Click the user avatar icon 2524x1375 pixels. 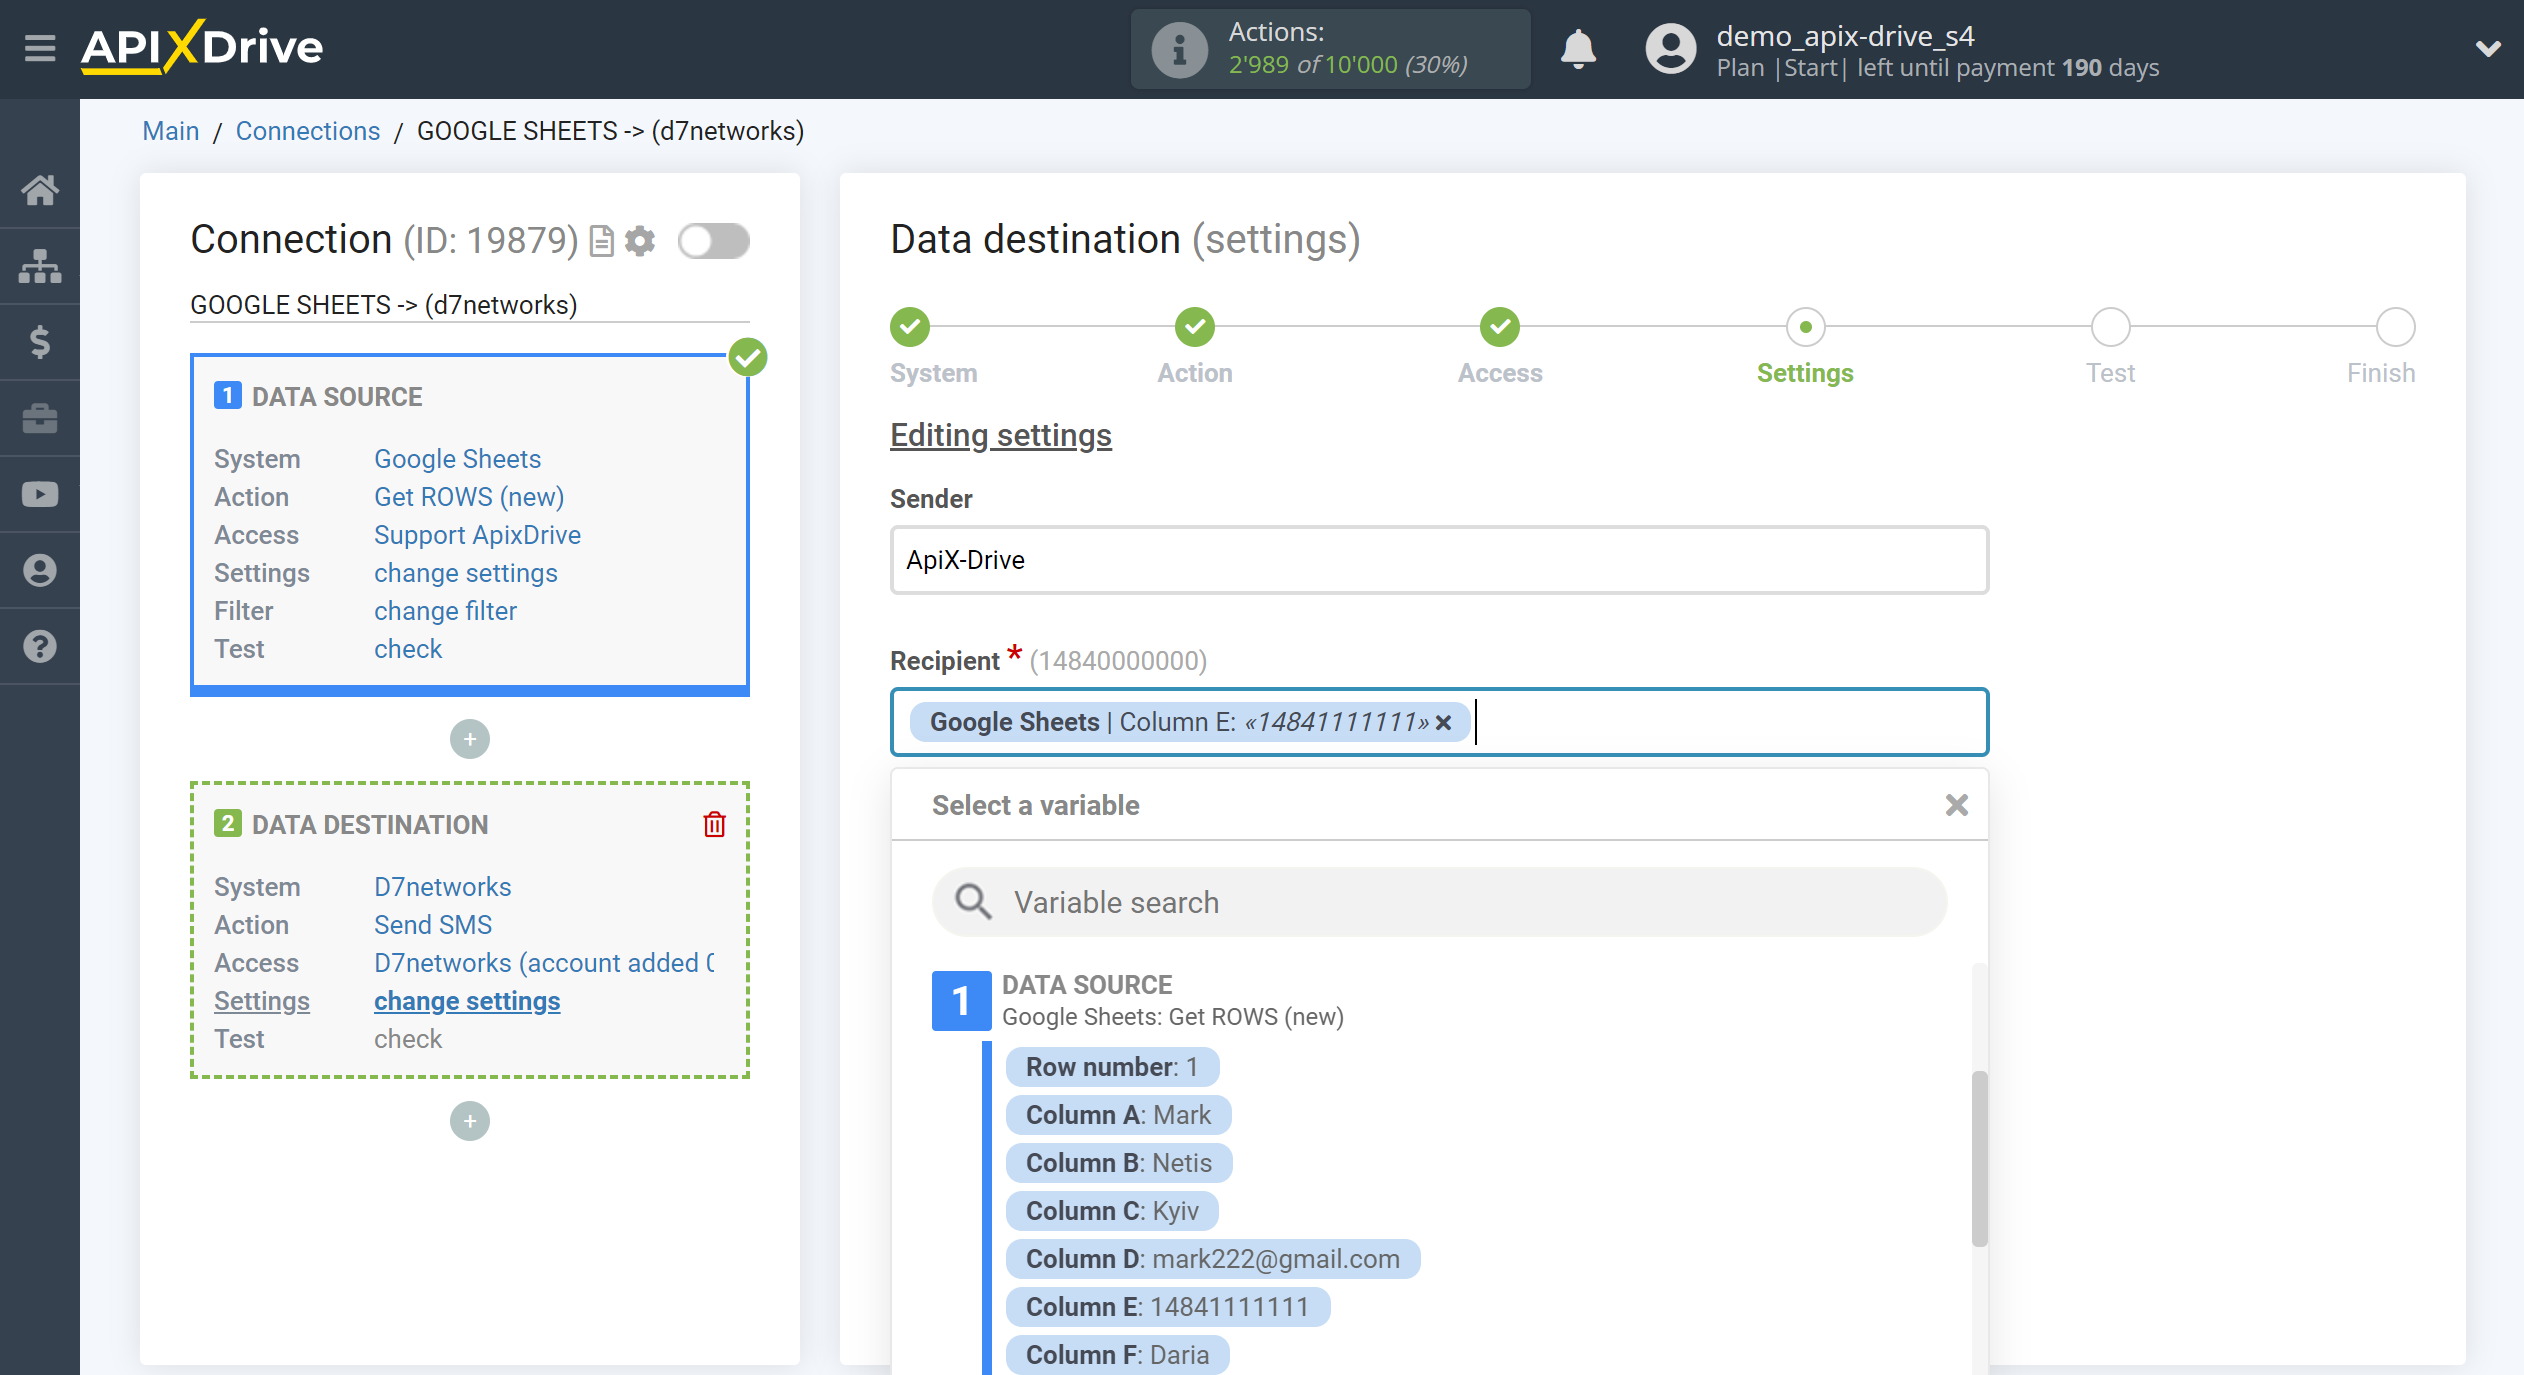pos(1672,49)
